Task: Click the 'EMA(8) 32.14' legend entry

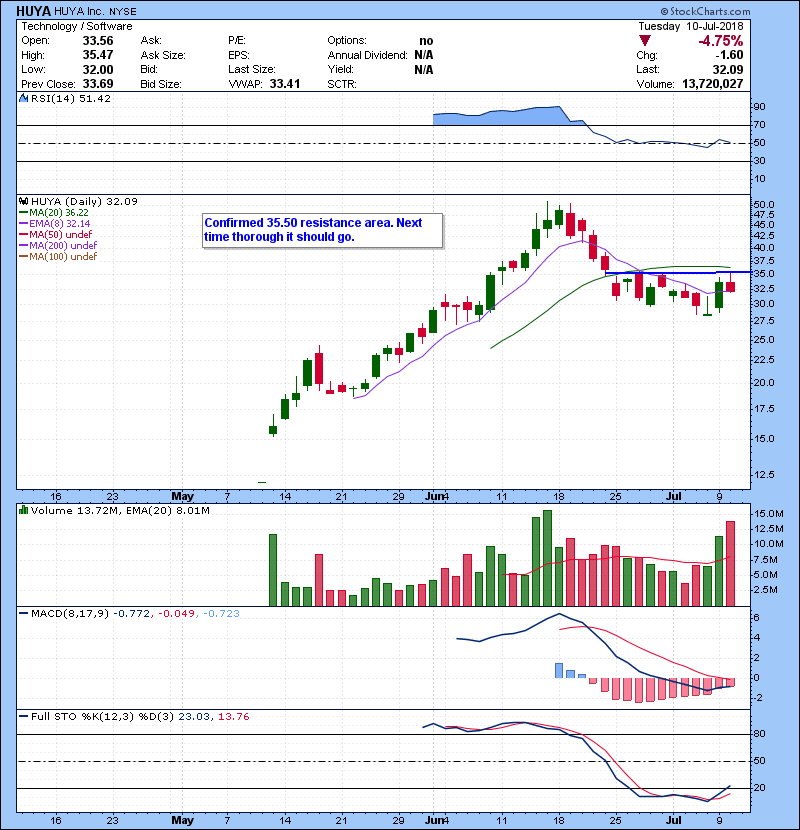Action: tap(60, 223)
